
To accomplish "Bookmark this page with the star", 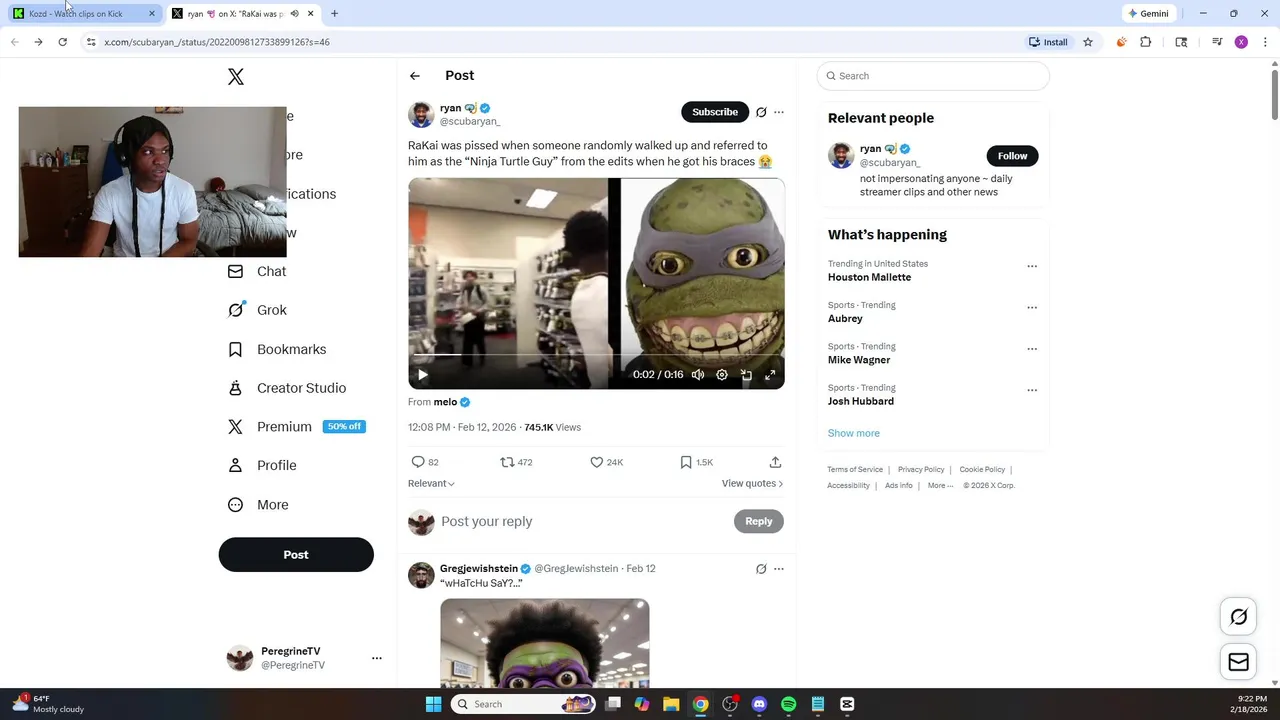I will pyautogui.click(x=1087, y=42).
